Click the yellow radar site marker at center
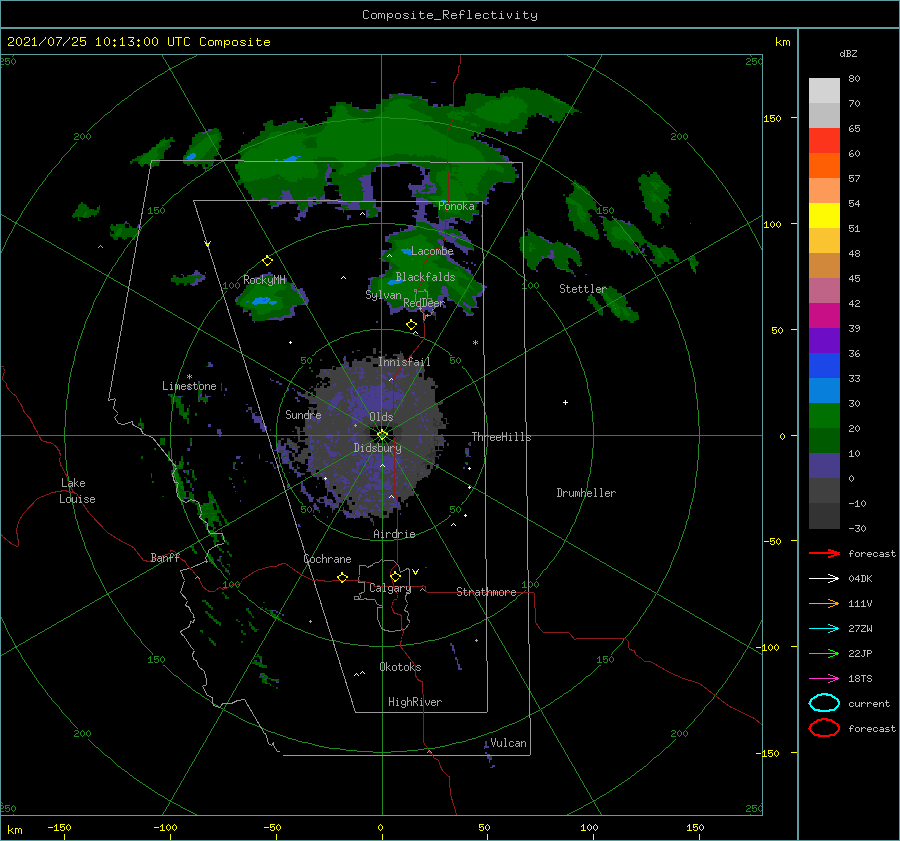 click(382, 435)
